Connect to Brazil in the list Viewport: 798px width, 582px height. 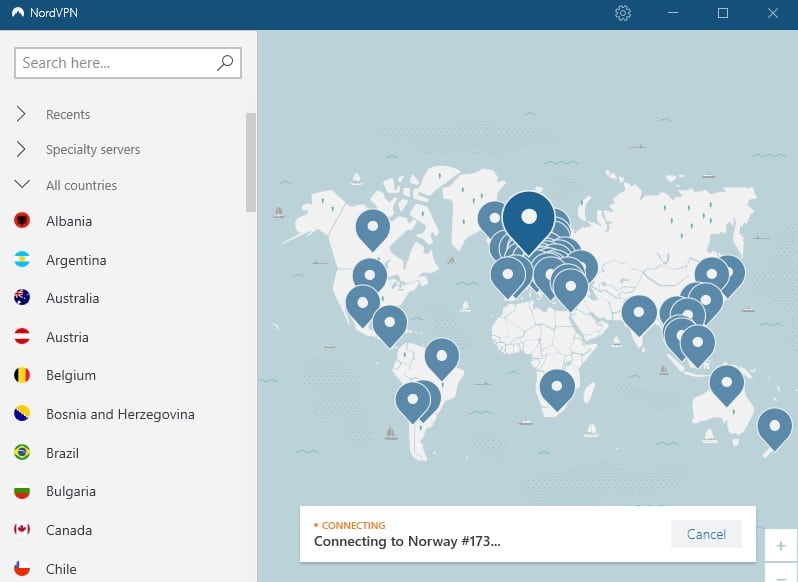tap(62, 453)
